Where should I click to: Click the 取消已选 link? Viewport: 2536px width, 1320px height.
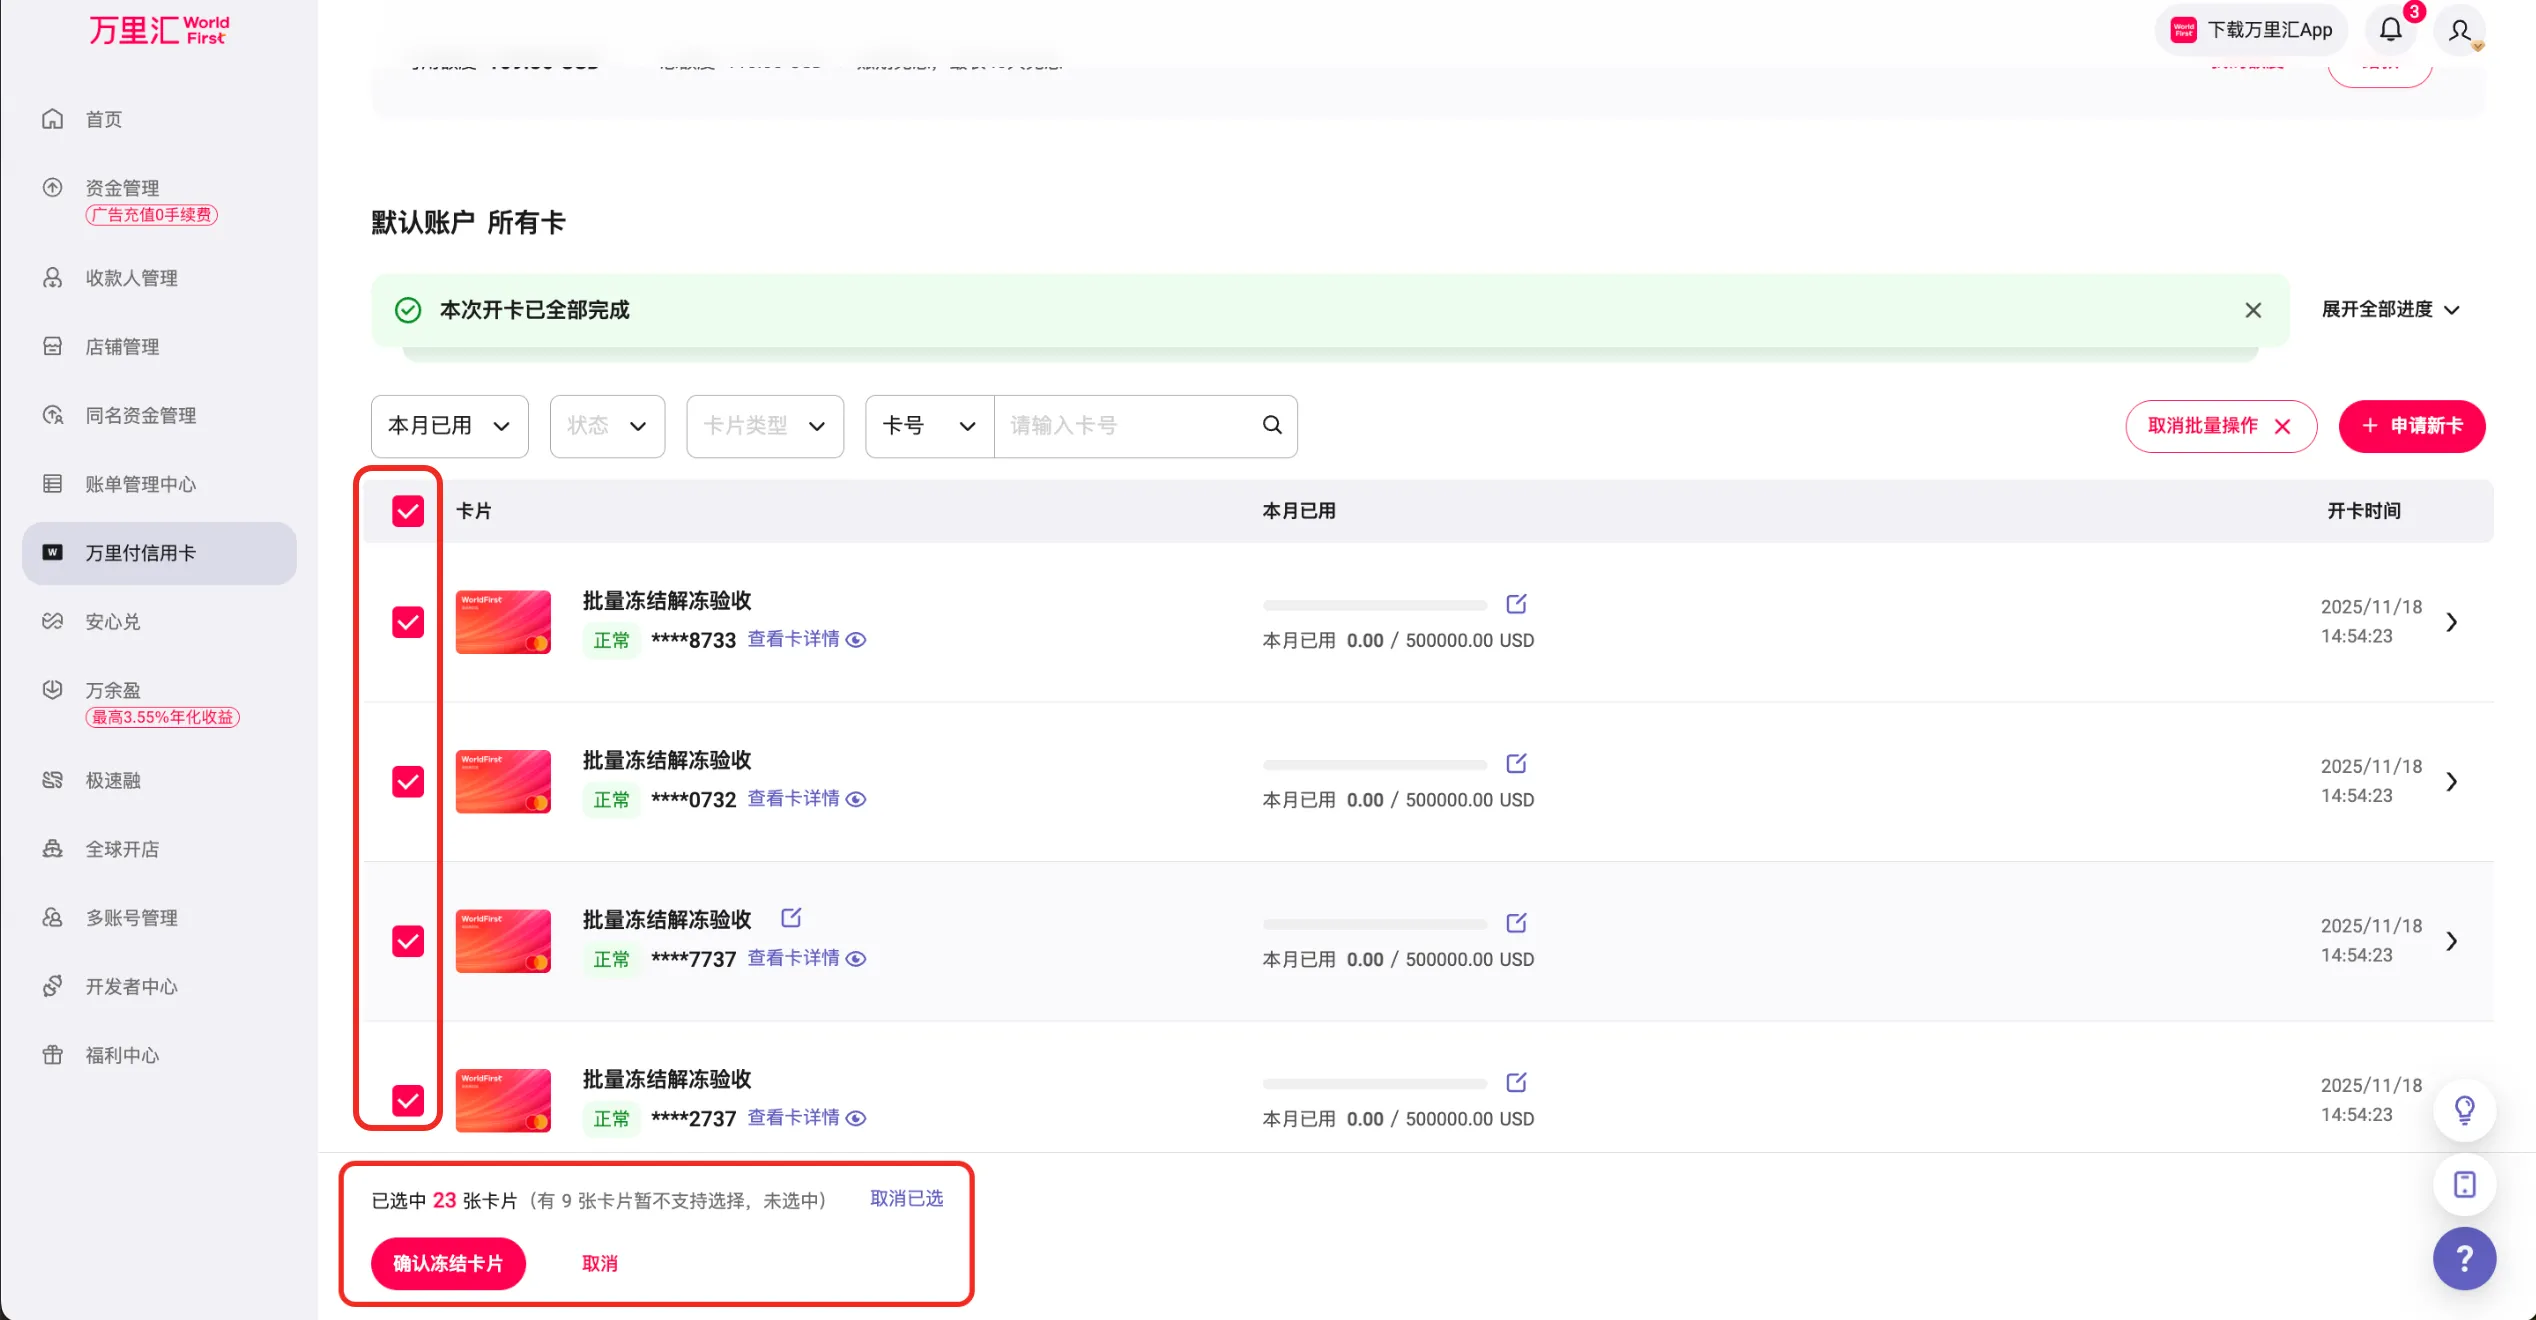click(906, 1198)
